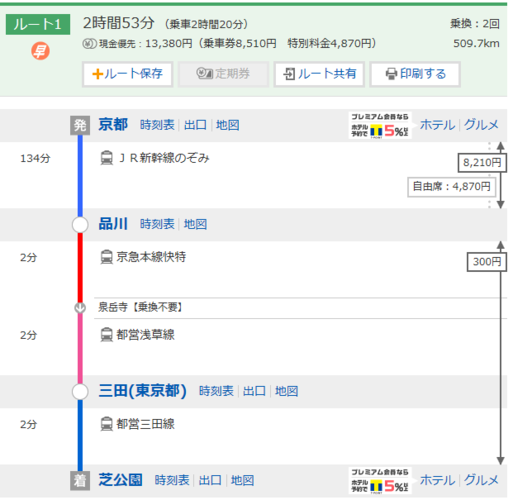This screenshot has width=513, height=500.
Task: Open the 京都 station link
Action: [113, 125]
